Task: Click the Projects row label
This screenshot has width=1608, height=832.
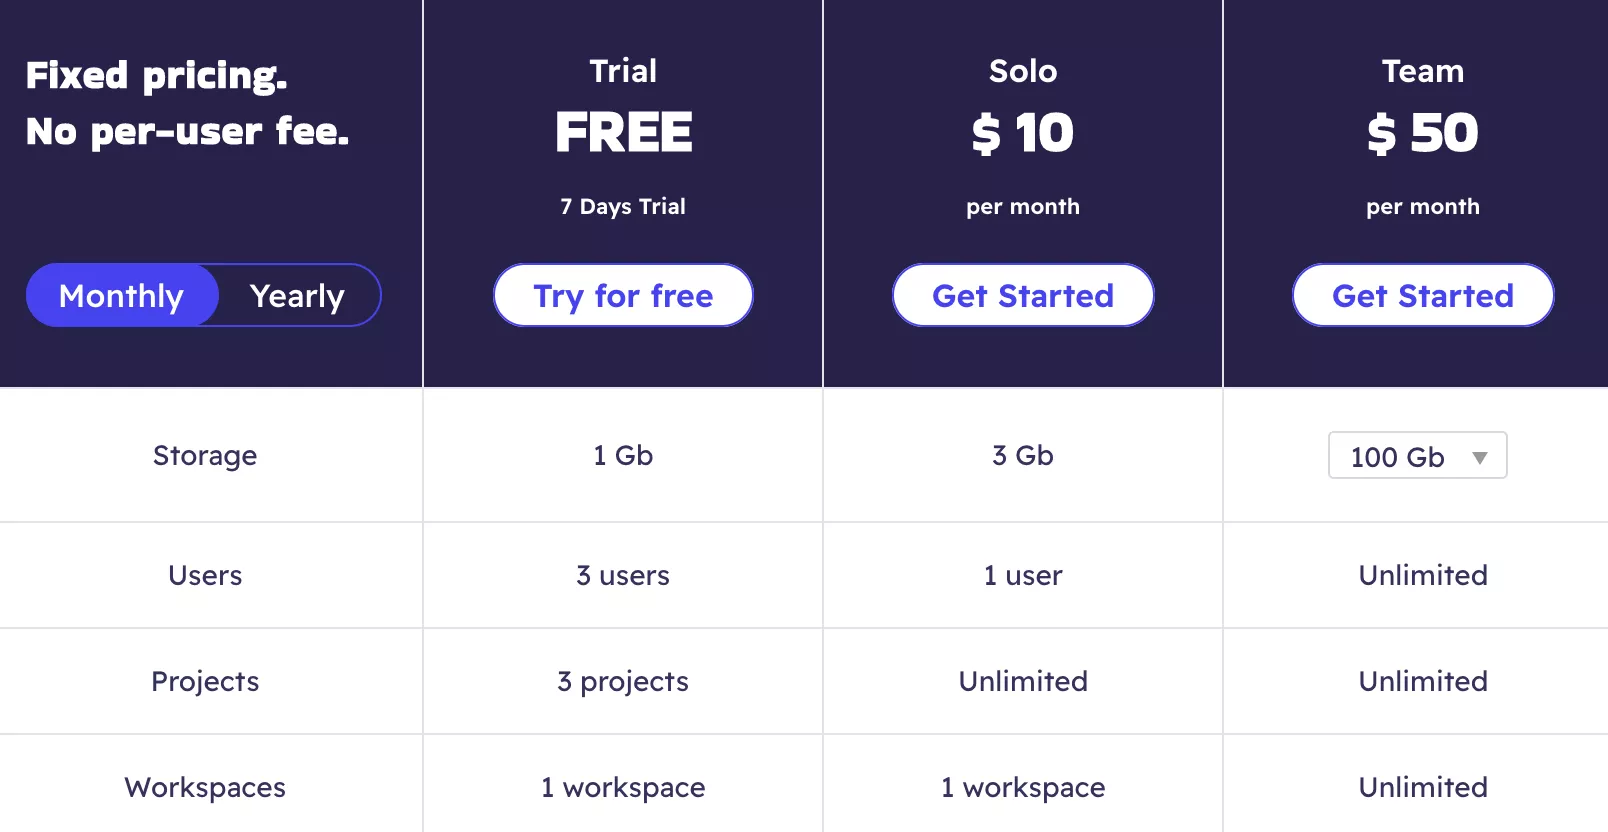Action: pyautogui.click(x=205, y=682)
